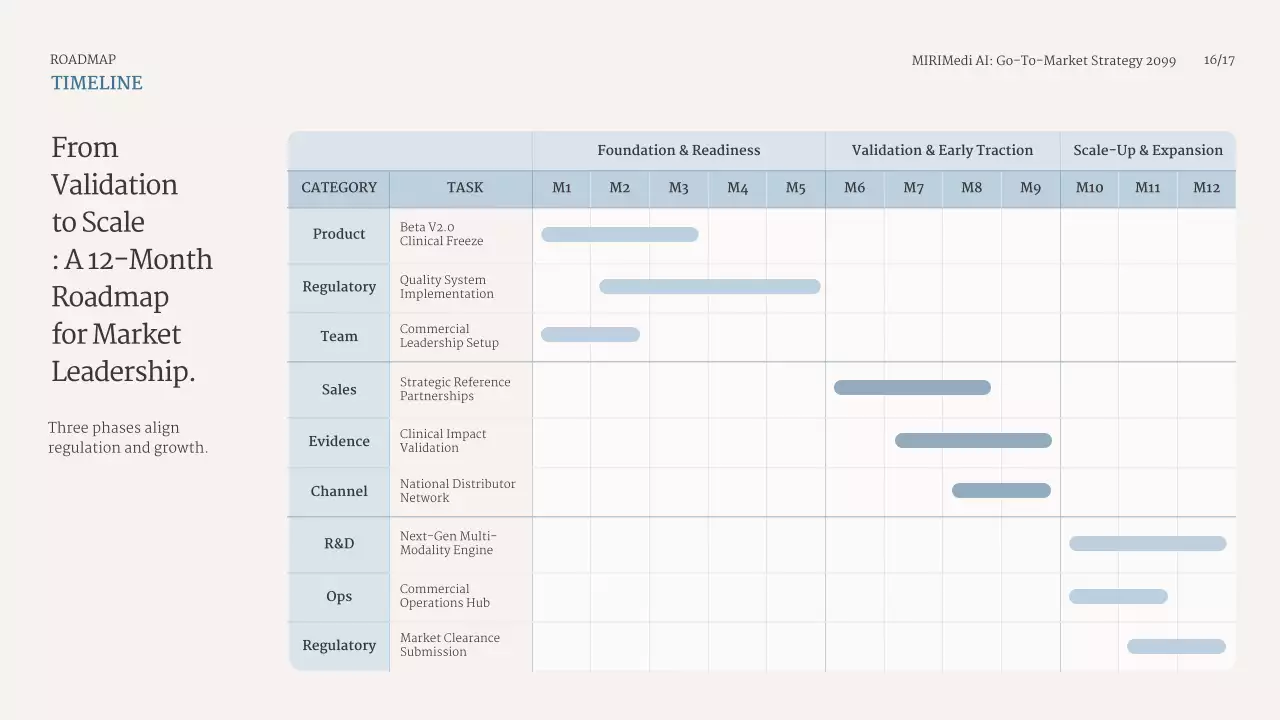The width and height of the screenshot is (1280, 720).
Task: Select the Scale-Up & Expansion phase header
Action: pyautogui.click(x=1148, y=151)
